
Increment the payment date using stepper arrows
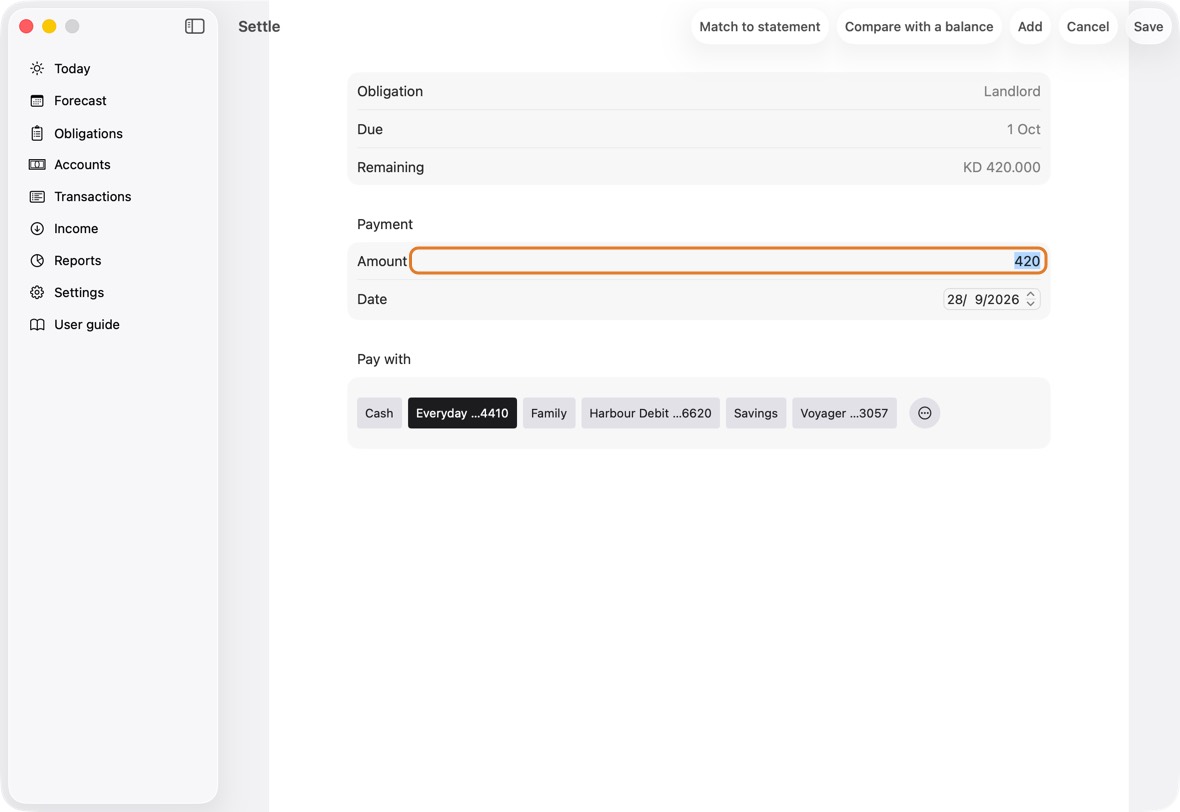click(x=1031, y=294)
